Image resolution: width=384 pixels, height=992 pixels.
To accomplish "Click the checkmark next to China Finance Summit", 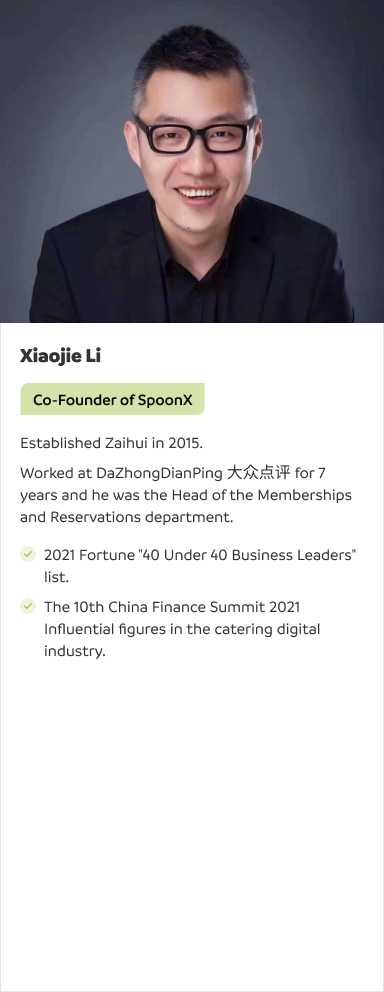I will [28, 607].
